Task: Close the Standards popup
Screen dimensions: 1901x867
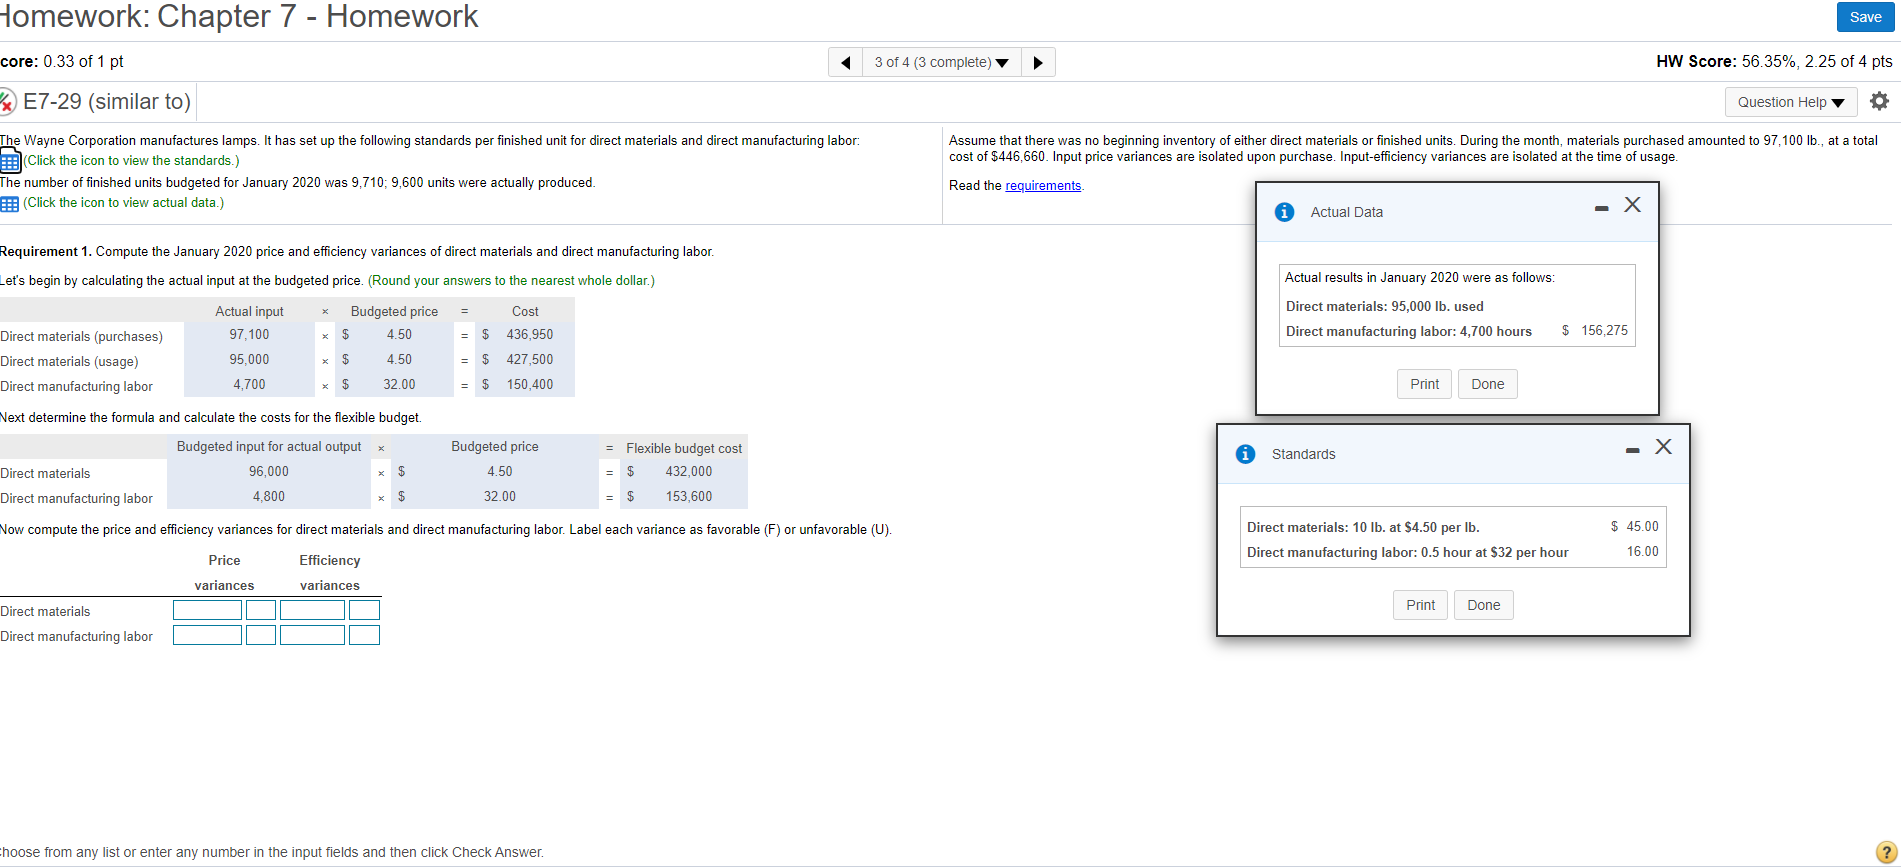Action: (1664, 447)
